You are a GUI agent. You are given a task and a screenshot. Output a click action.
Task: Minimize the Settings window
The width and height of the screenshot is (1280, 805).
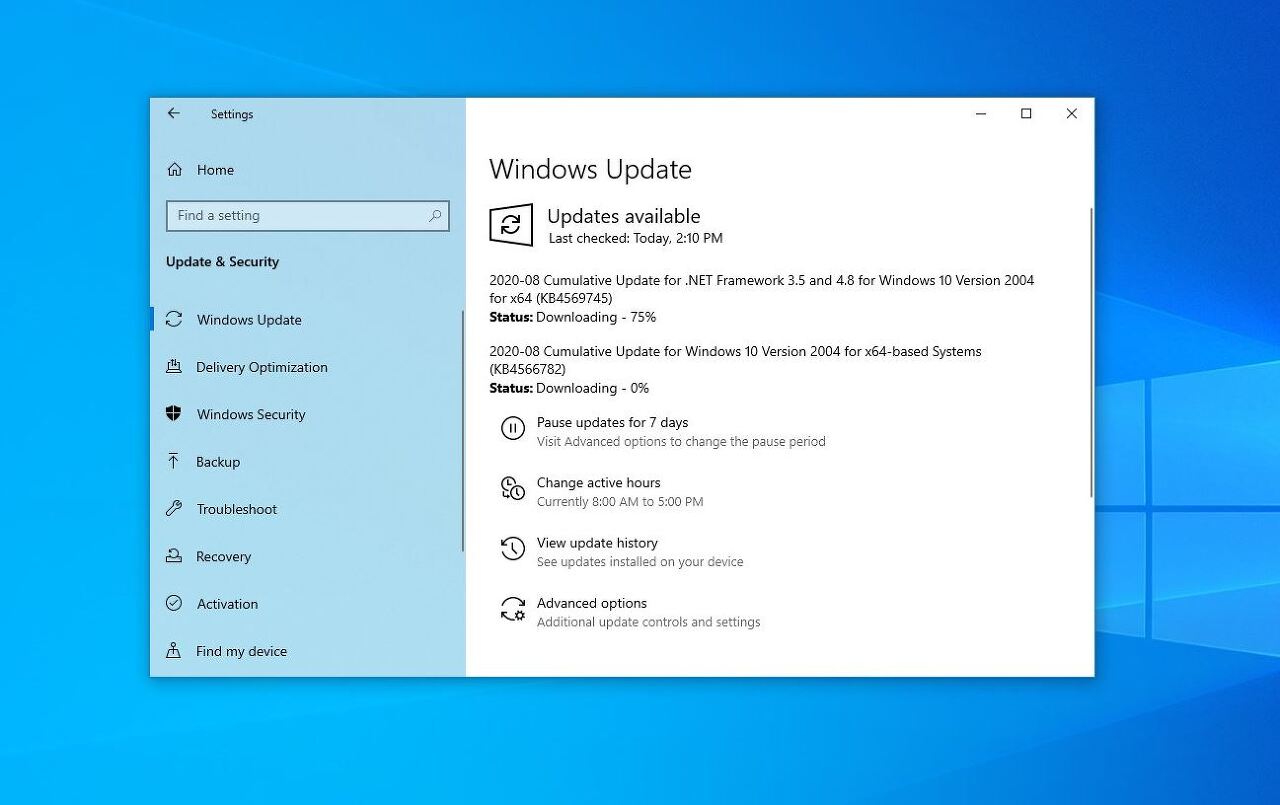[980, 114]
